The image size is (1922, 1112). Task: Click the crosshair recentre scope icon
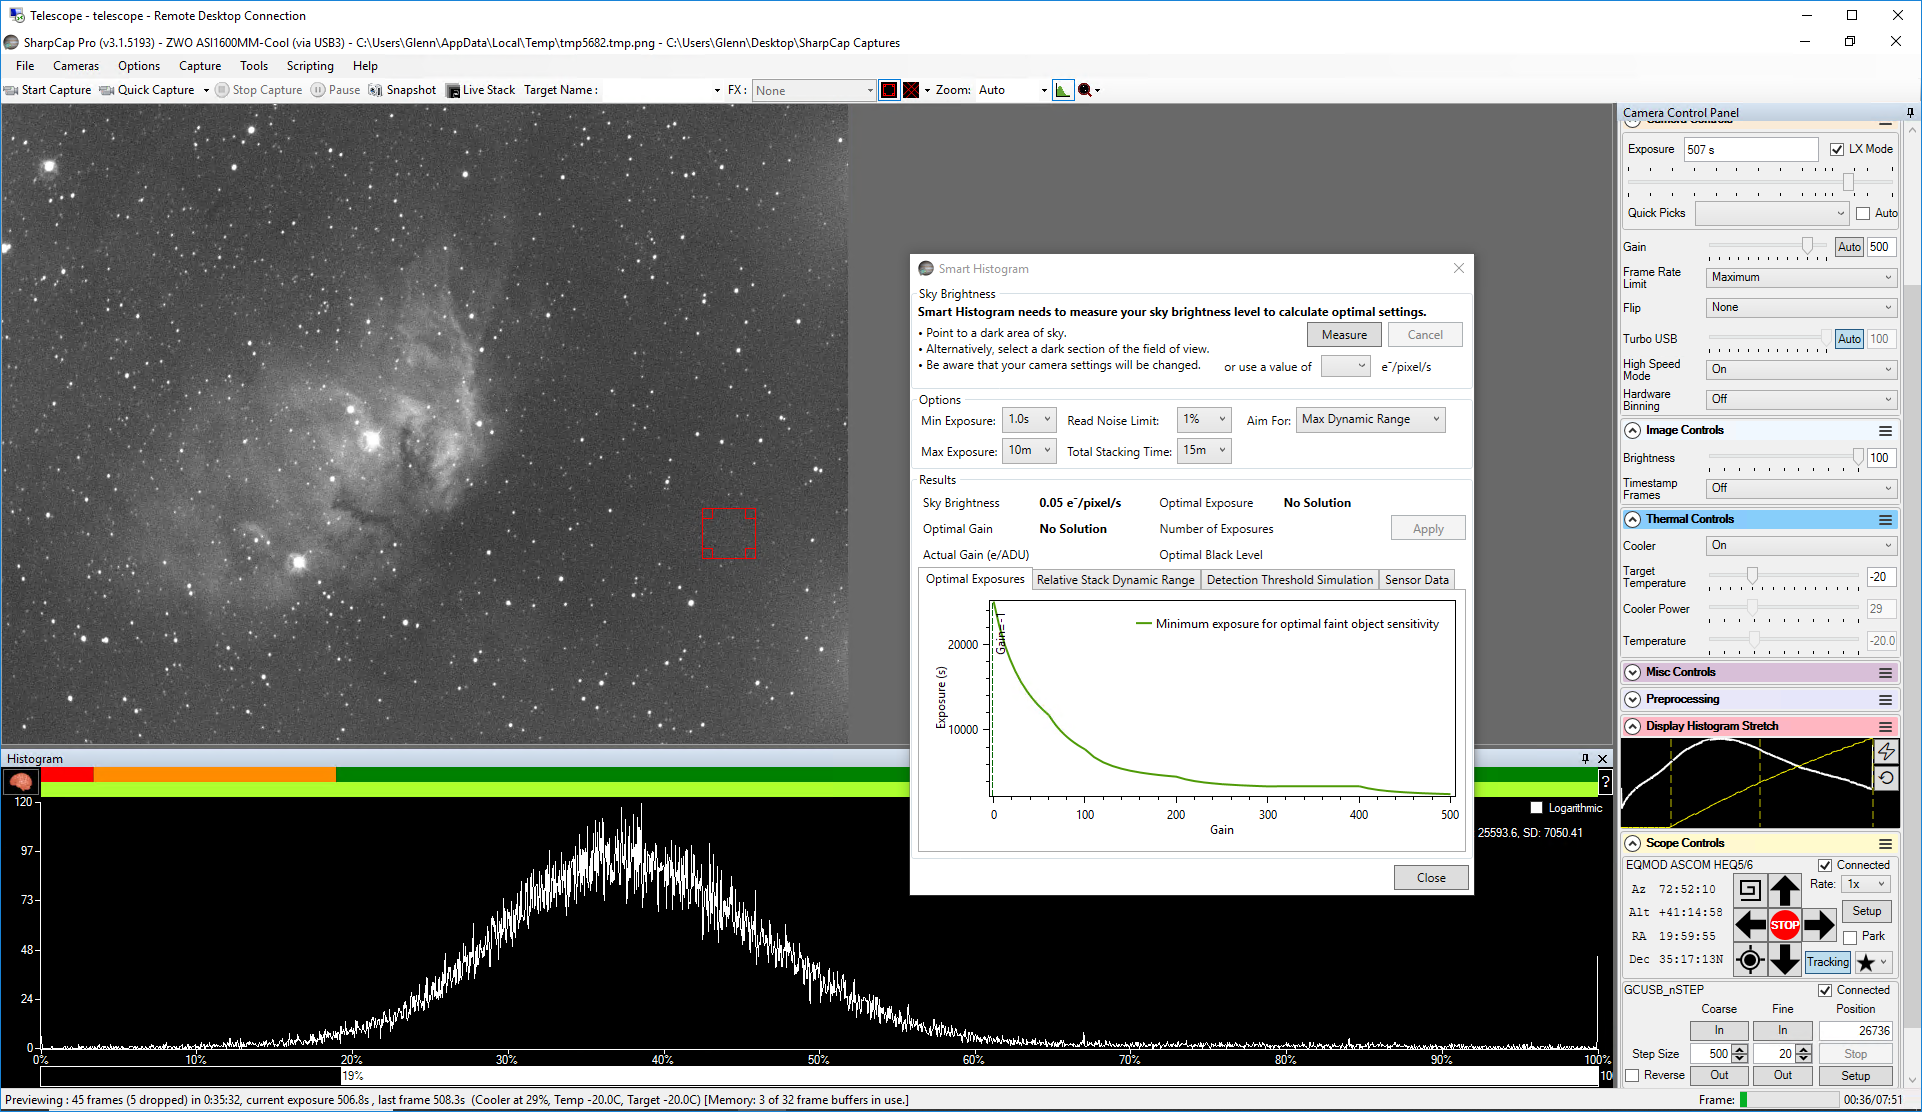tap(1750, 961)
